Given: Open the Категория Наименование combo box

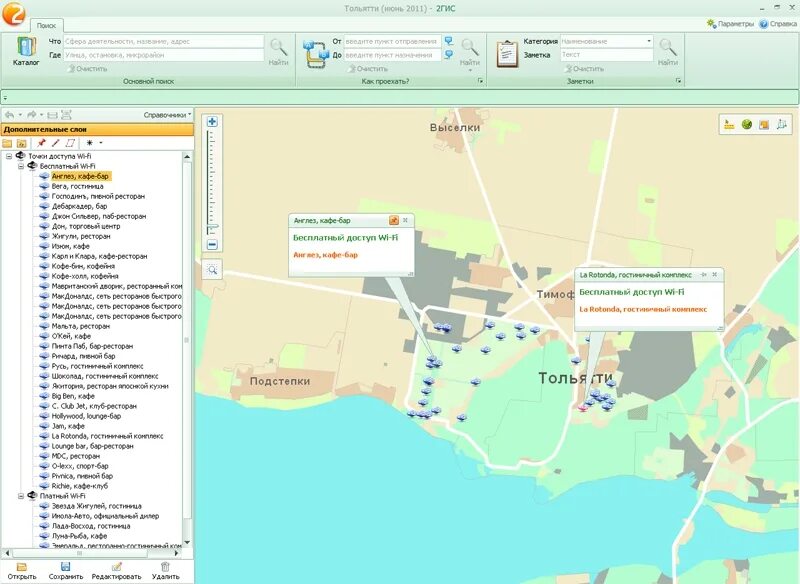Looking at the screenshot, I should 607,41.
